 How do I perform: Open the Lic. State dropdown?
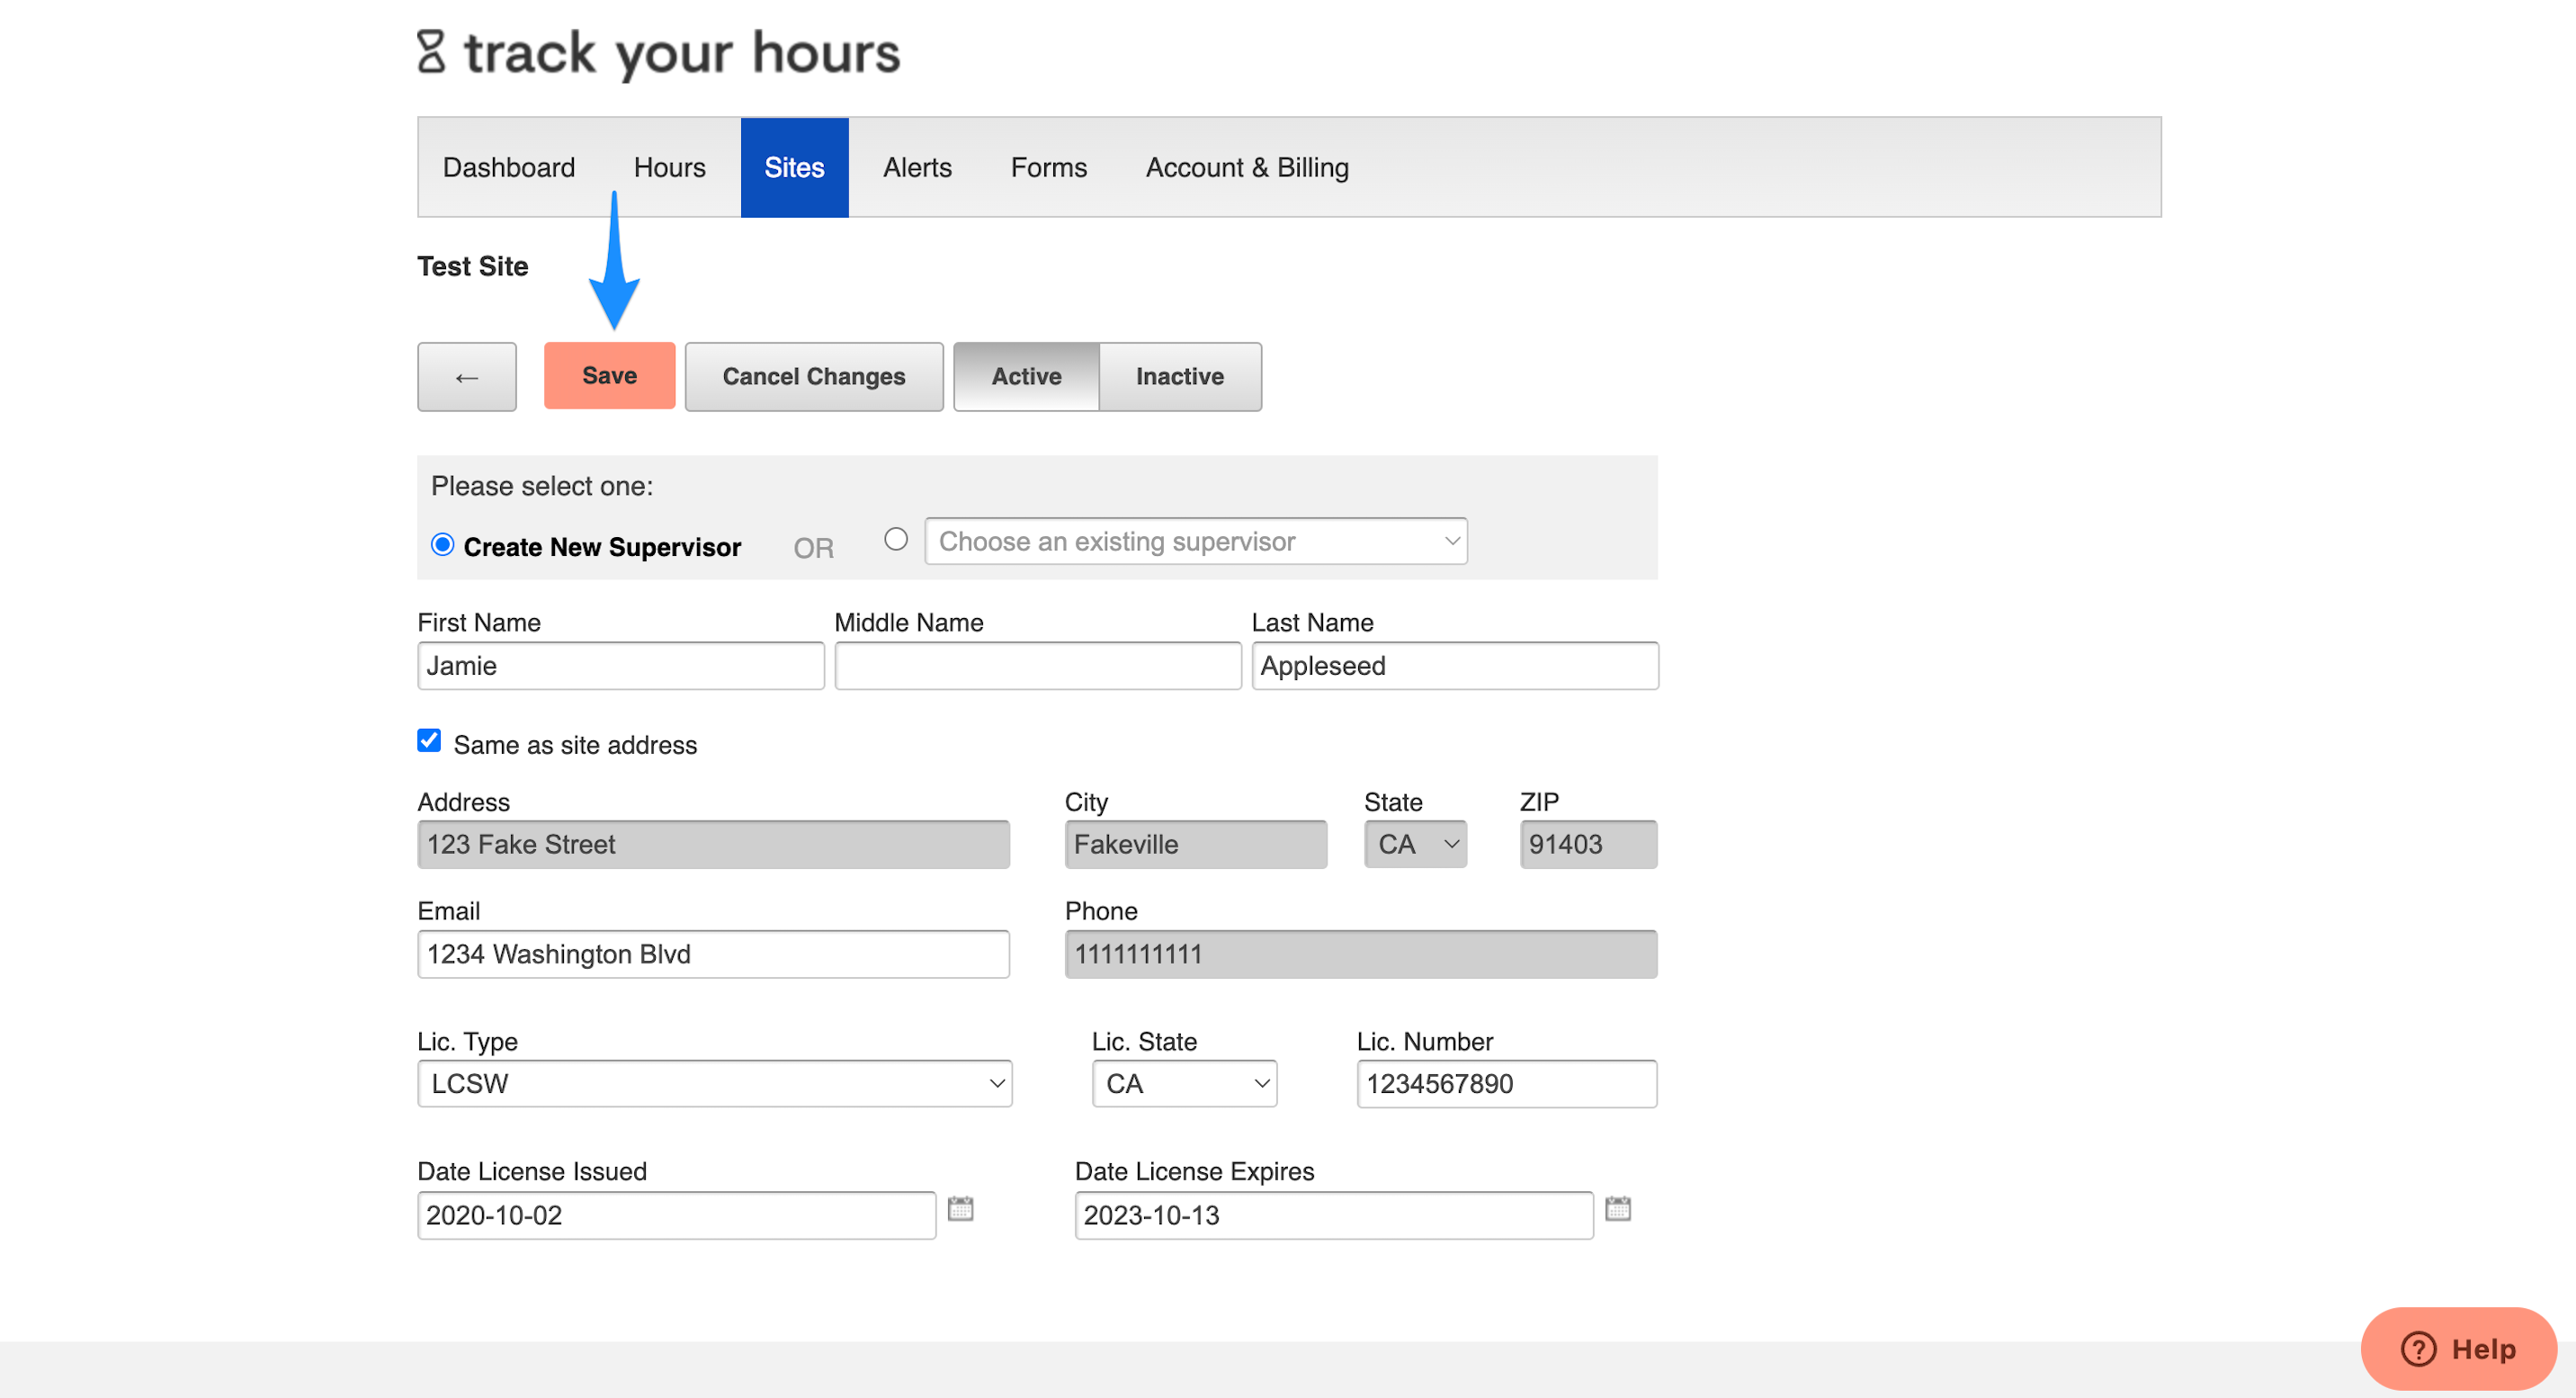tap(1184, 1084)
